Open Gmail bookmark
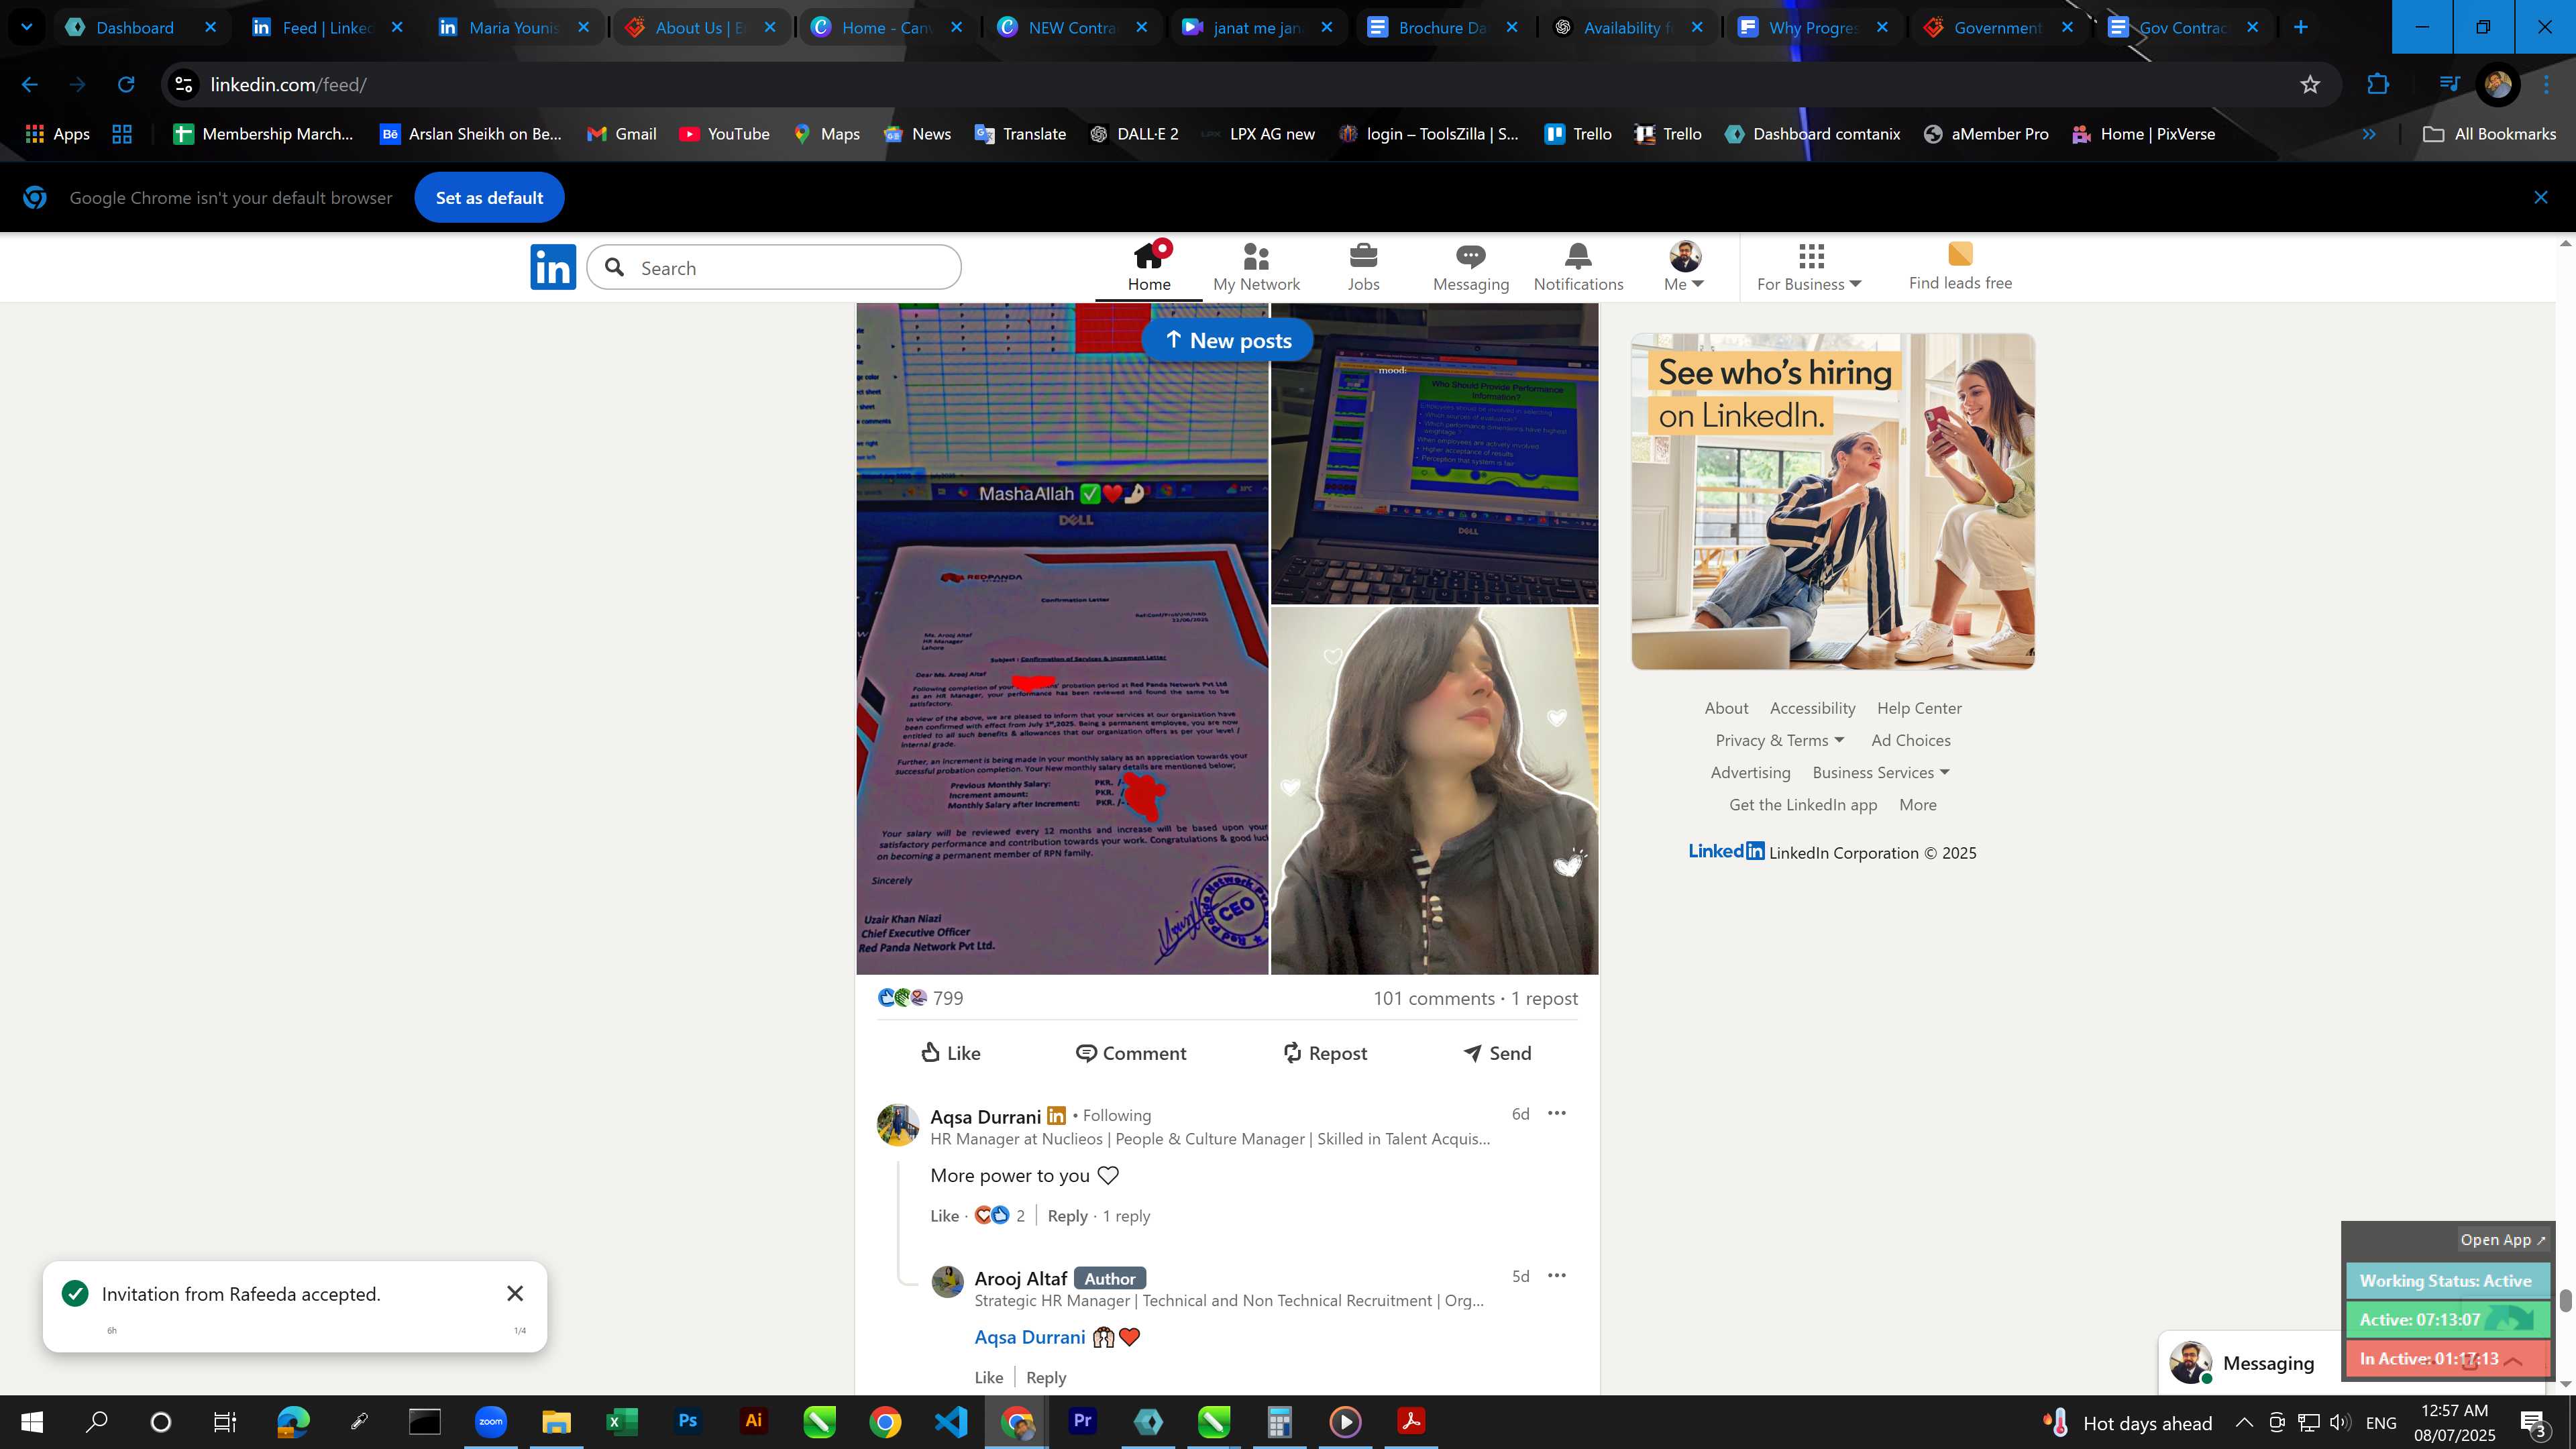 pyautogui.click(x=622, y=134)
